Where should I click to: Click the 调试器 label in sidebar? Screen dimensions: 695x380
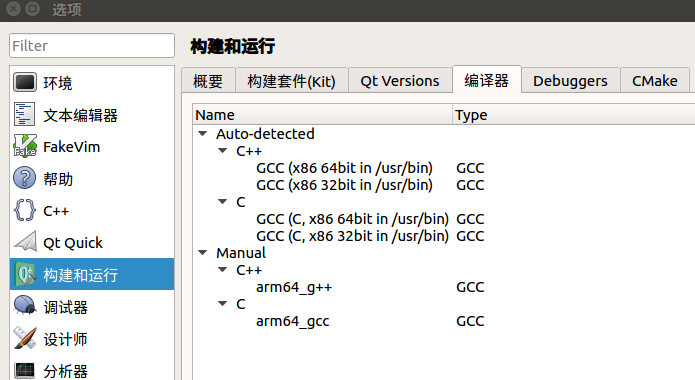click(65, 307)
